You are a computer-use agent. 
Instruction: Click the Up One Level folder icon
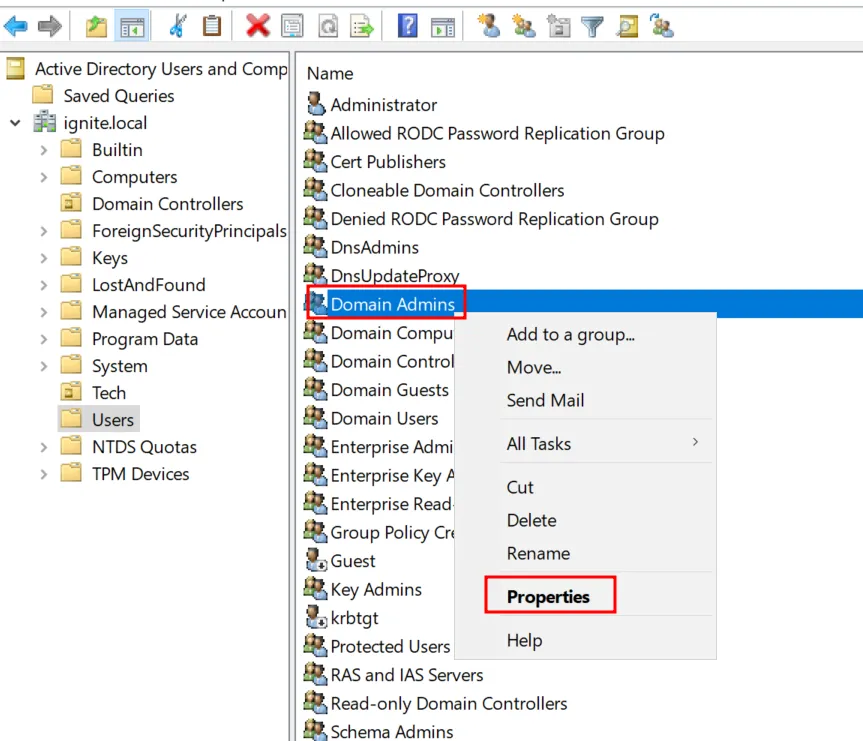[96, 26]
